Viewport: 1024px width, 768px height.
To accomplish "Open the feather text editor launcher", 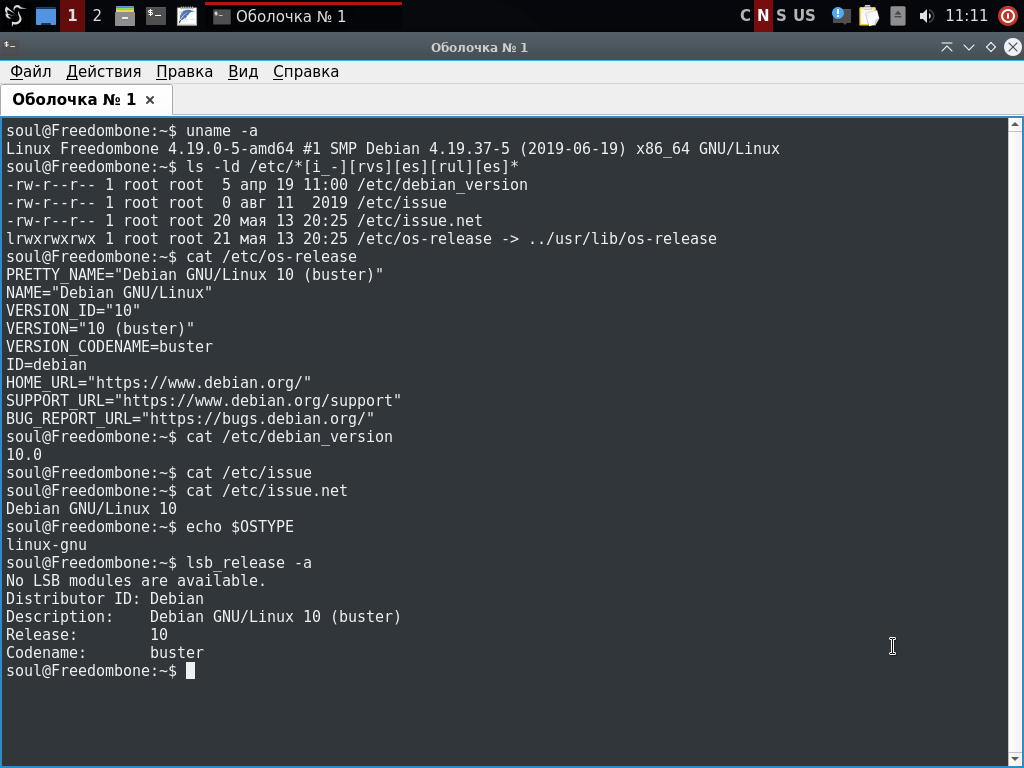I will pyautogui.click(x=187, y=16).
